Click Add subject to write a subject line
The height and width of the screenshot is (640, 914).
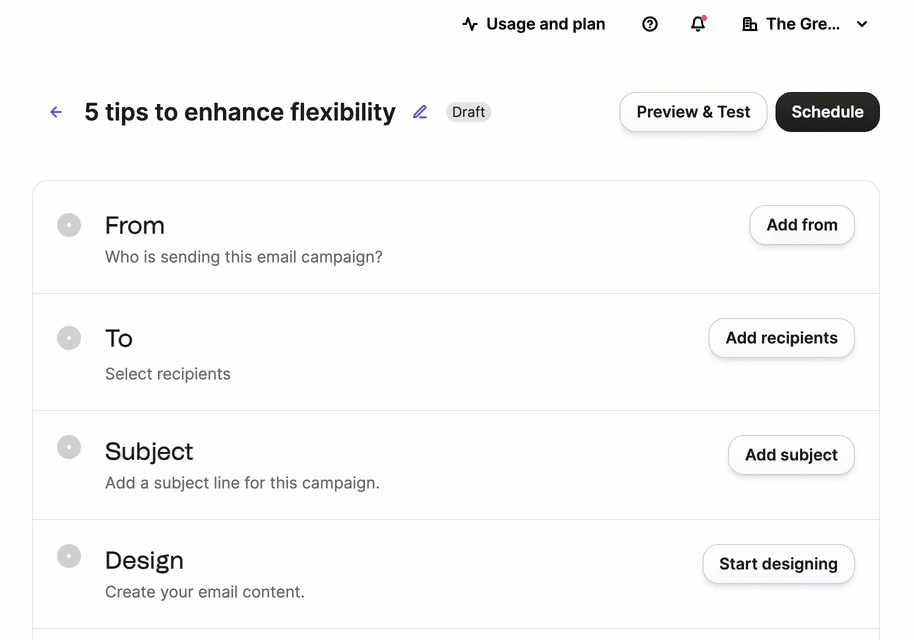pos(791,454)
